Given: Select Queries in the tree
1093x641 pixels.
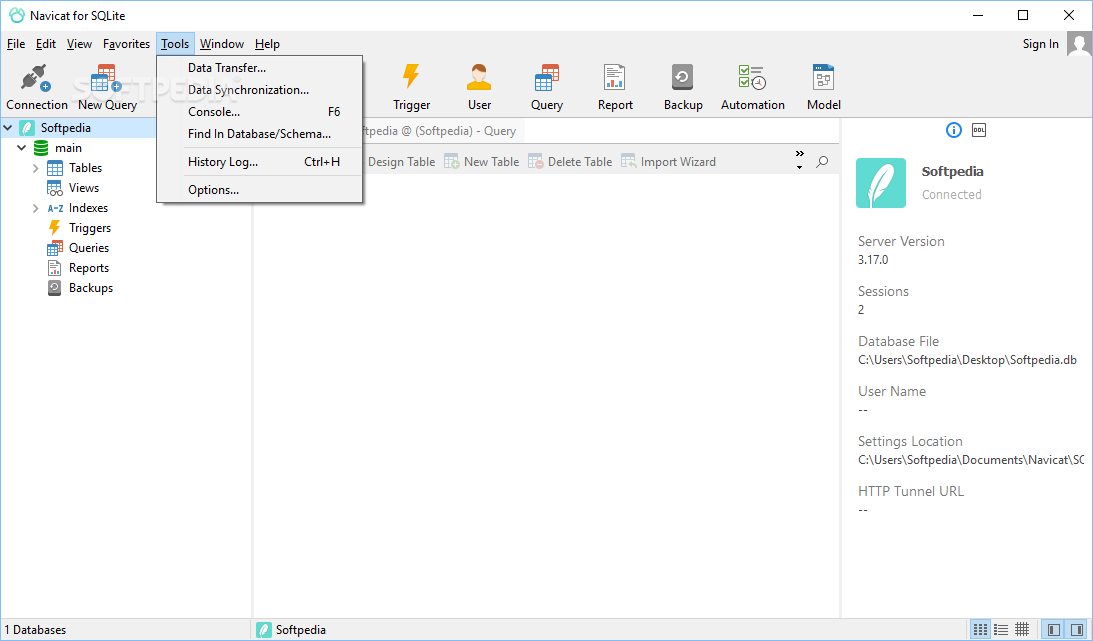Looking at the screenshot, I should coord(89,248).
